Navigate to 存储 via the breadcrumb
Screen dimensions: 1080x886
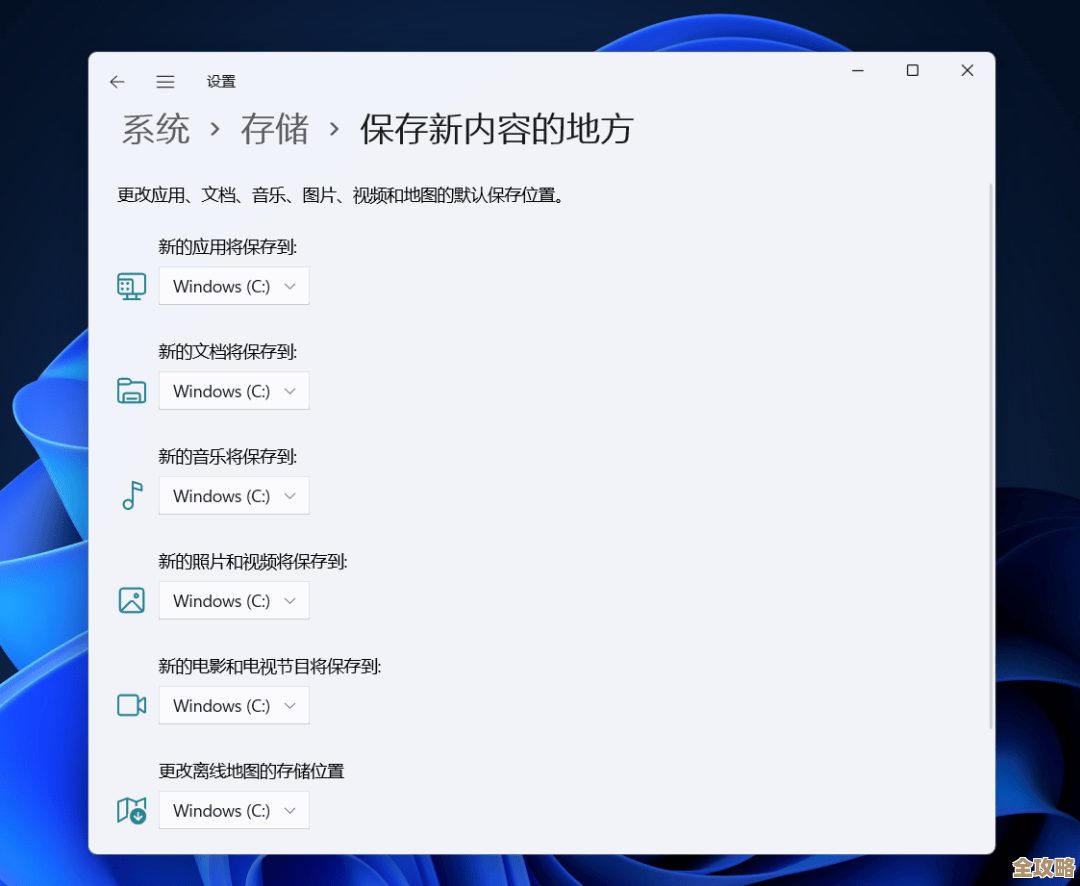(x=274, y=130)
